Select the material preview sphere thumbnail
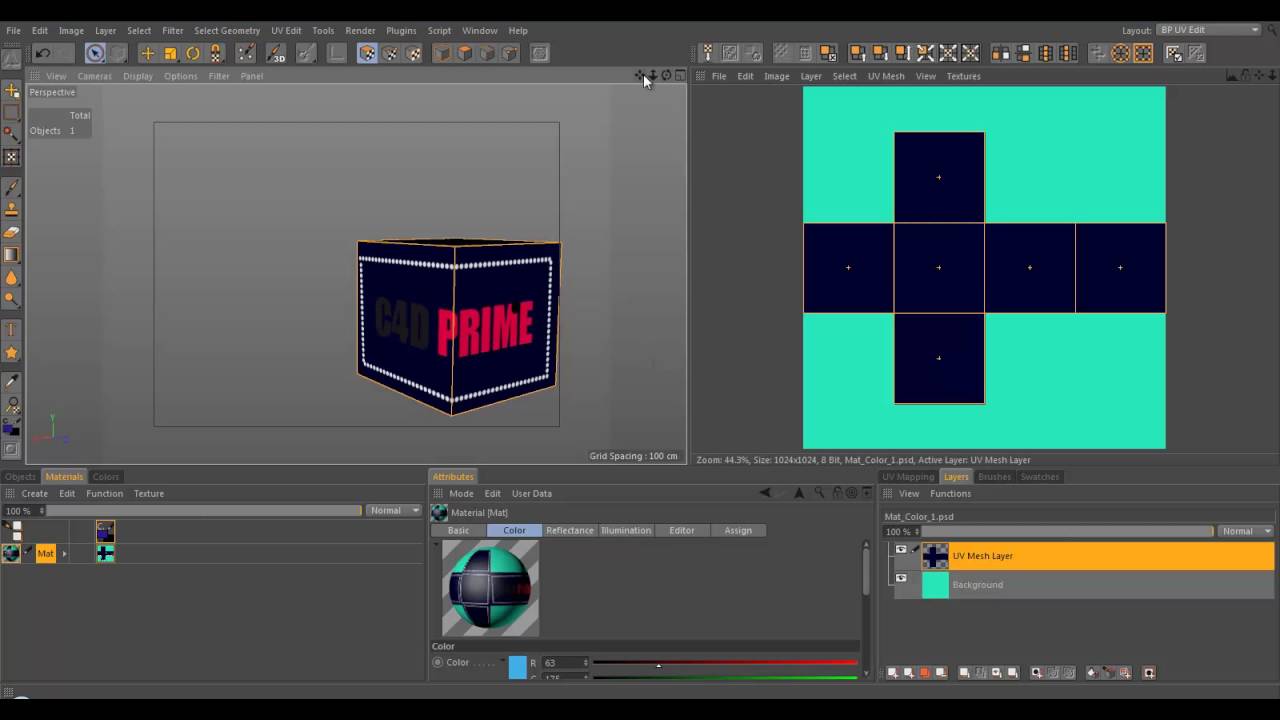Image resolution: width=1280 pixels, height=720 pixels. (x=490, y=588)
